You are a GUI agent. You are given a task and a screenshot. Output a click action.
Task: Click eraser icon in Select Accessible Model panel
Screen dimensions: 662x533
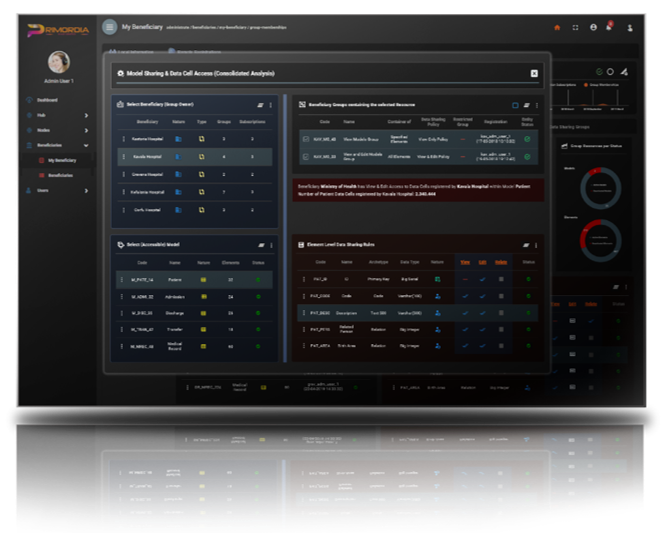(258, 244)
